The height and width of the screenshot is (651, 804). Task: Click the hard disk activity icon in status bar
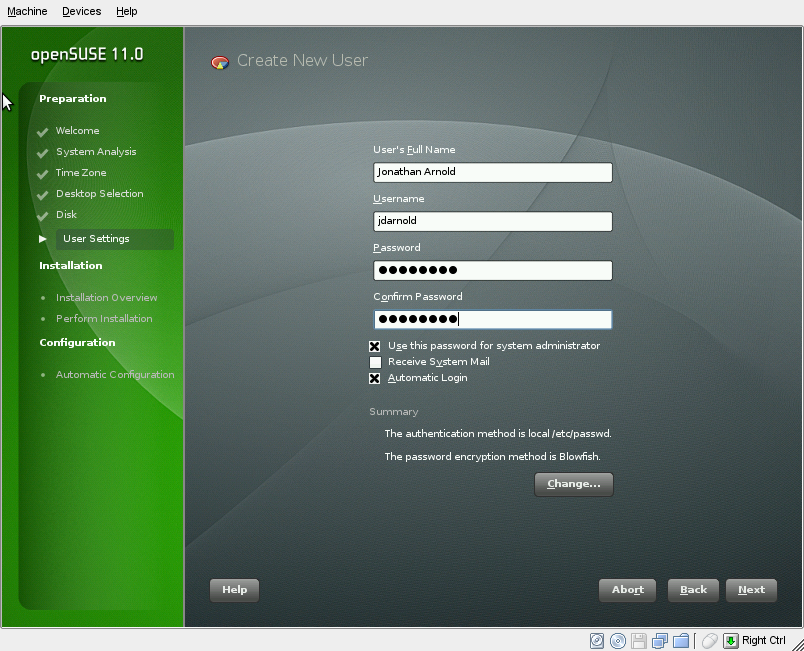pos(598,640)
